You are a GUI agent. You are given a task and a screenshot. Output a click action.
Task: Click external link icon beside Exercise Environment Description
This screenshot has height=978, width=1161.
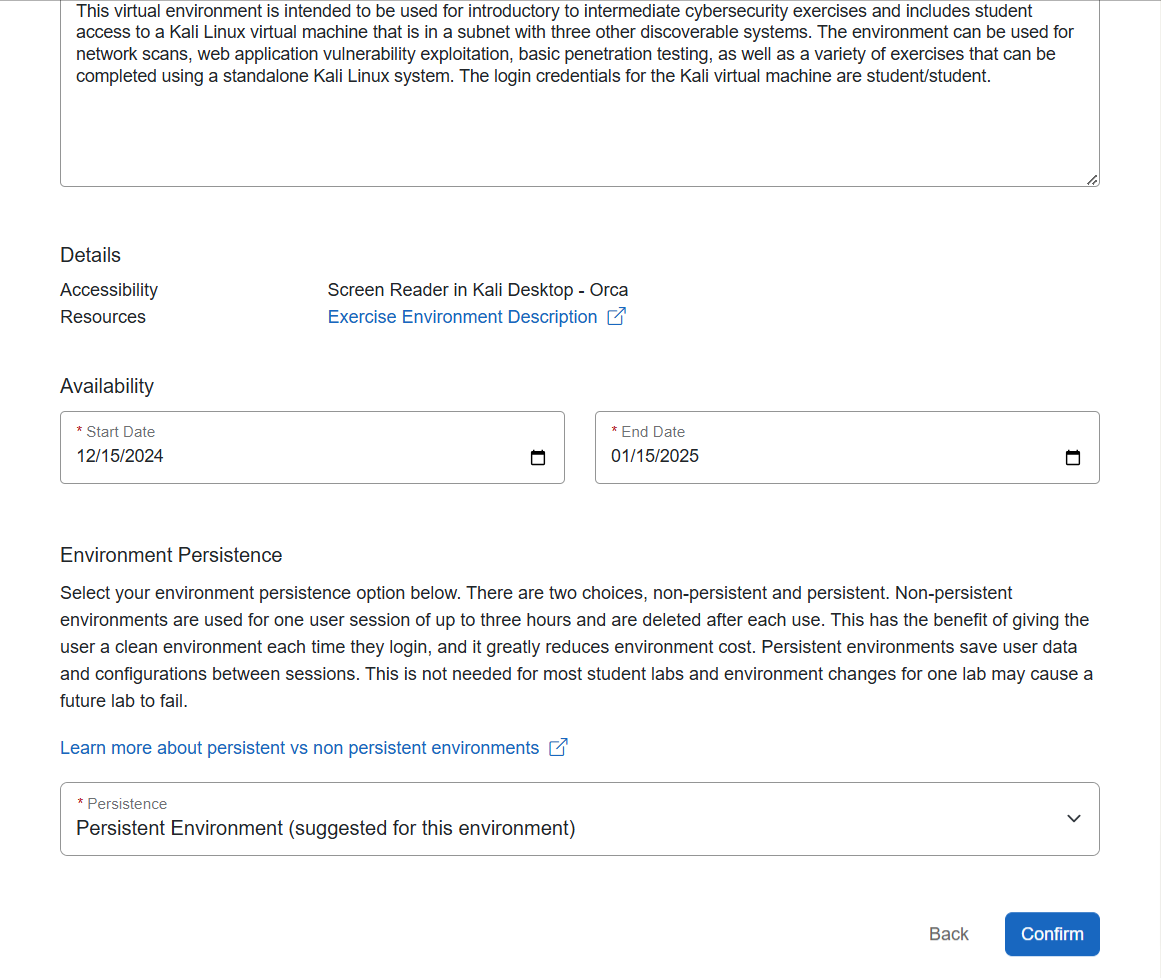[x=617, y=316]
